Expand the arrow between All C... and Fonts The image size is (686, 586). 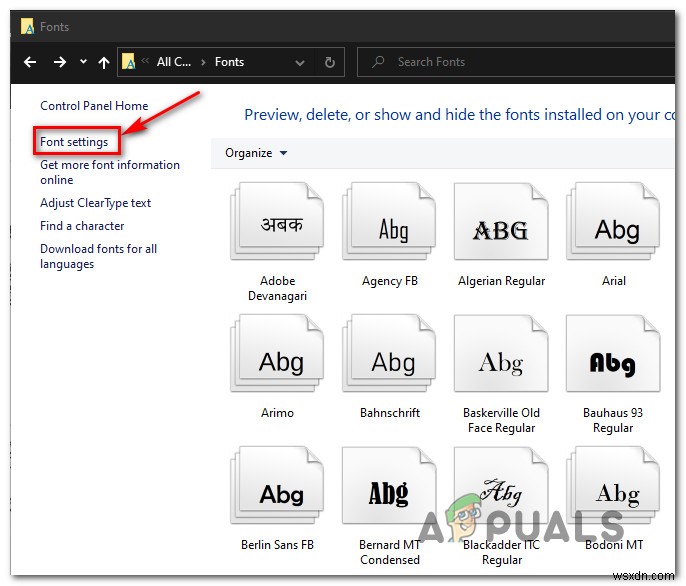tap(203, 63)
